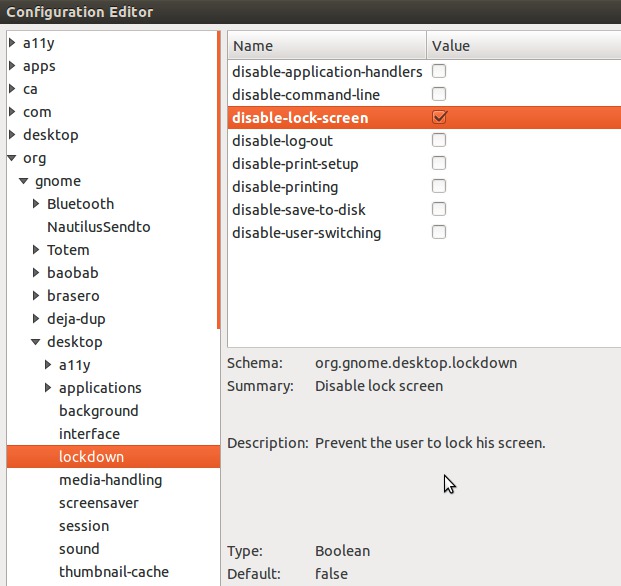Expand the a11y node under desktop

coord(48,365)
